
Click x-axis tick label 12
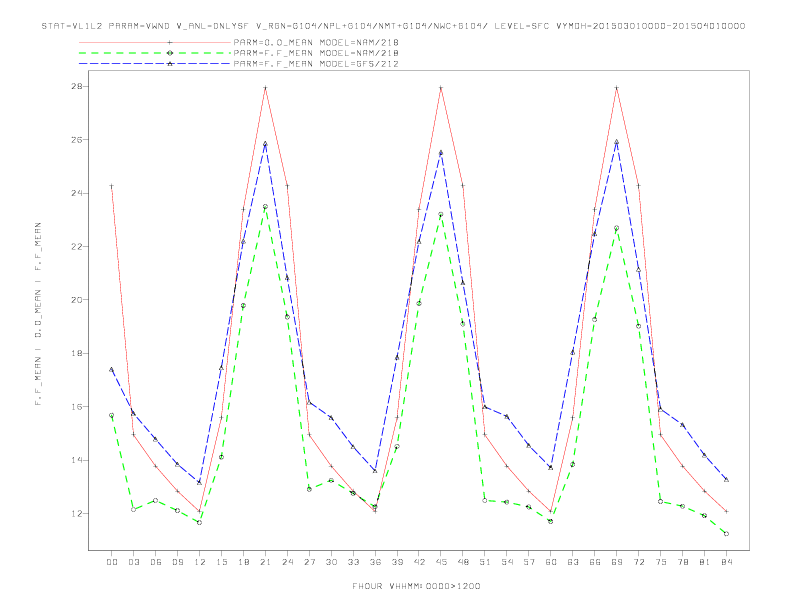click(x=200, y=562)
